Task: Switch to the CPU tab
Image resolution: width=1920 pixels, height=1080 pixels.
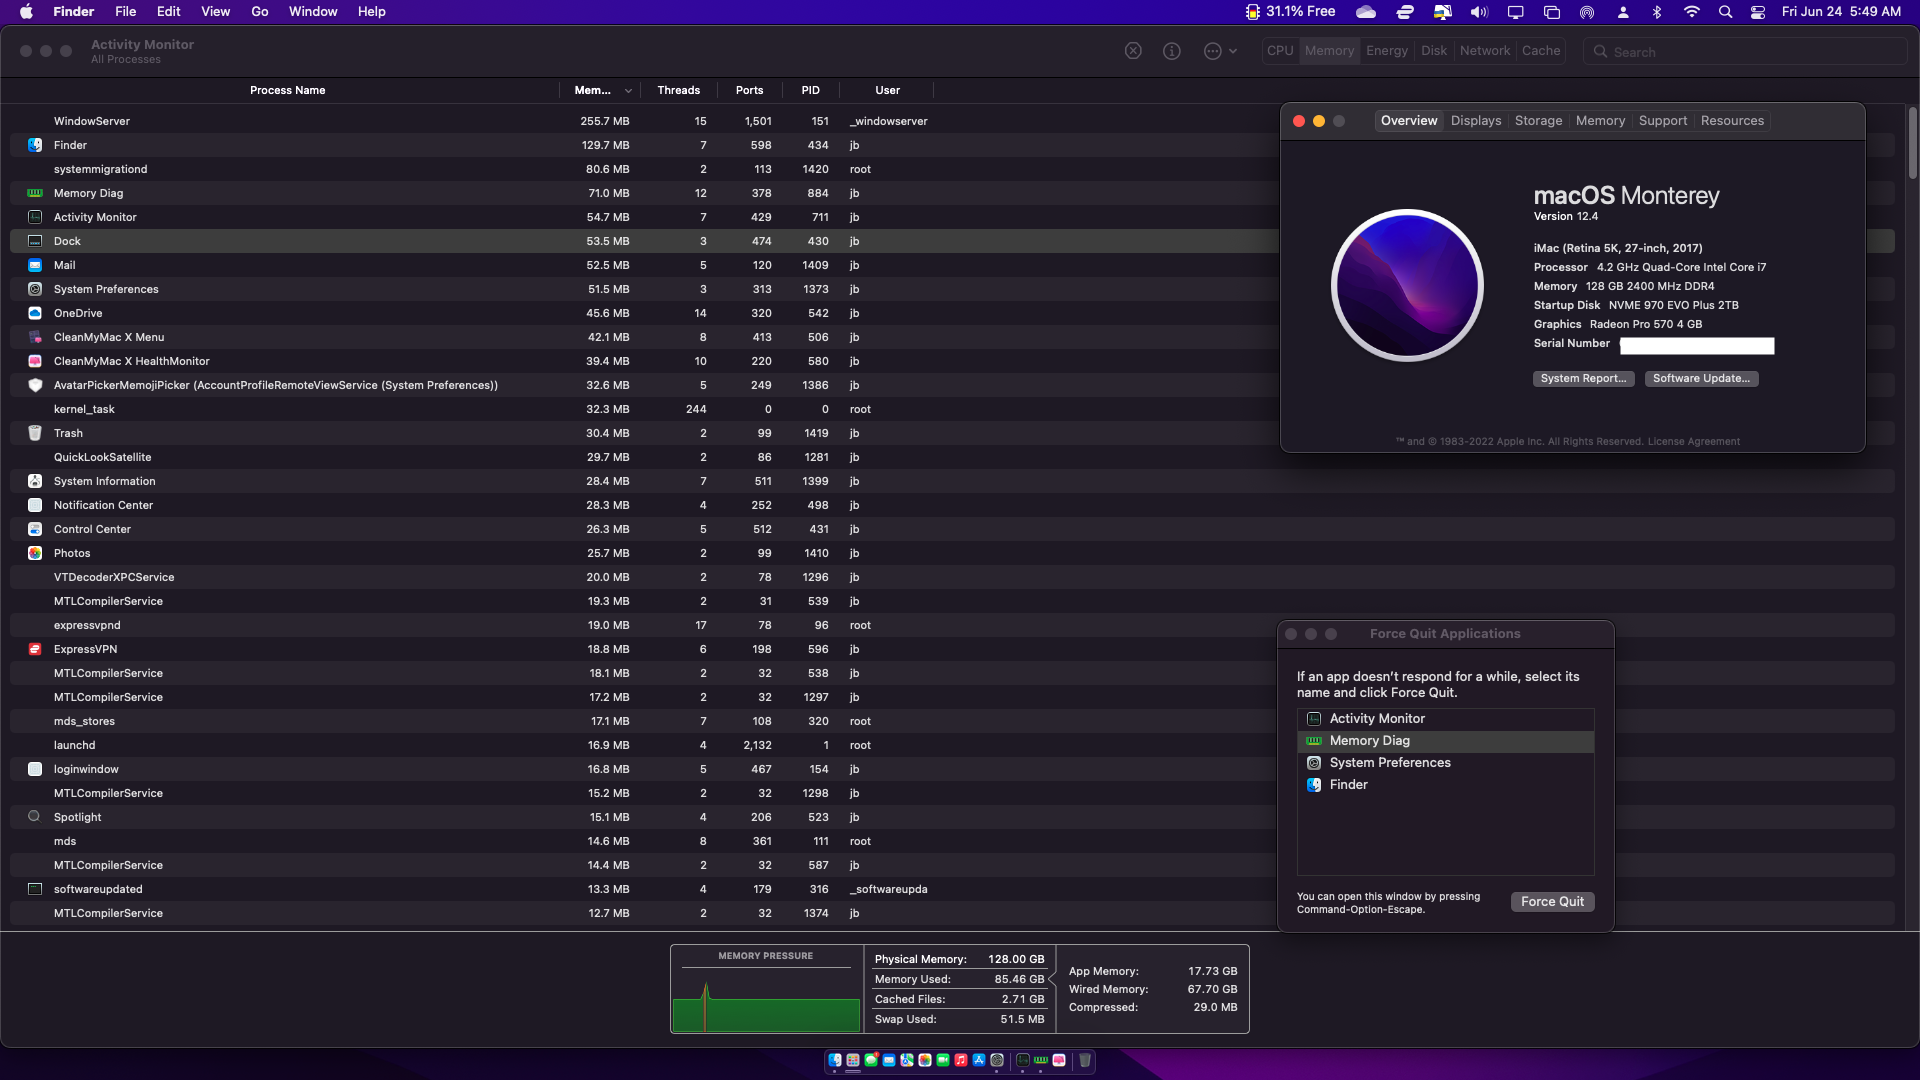Action: (x=1280, y=51)
